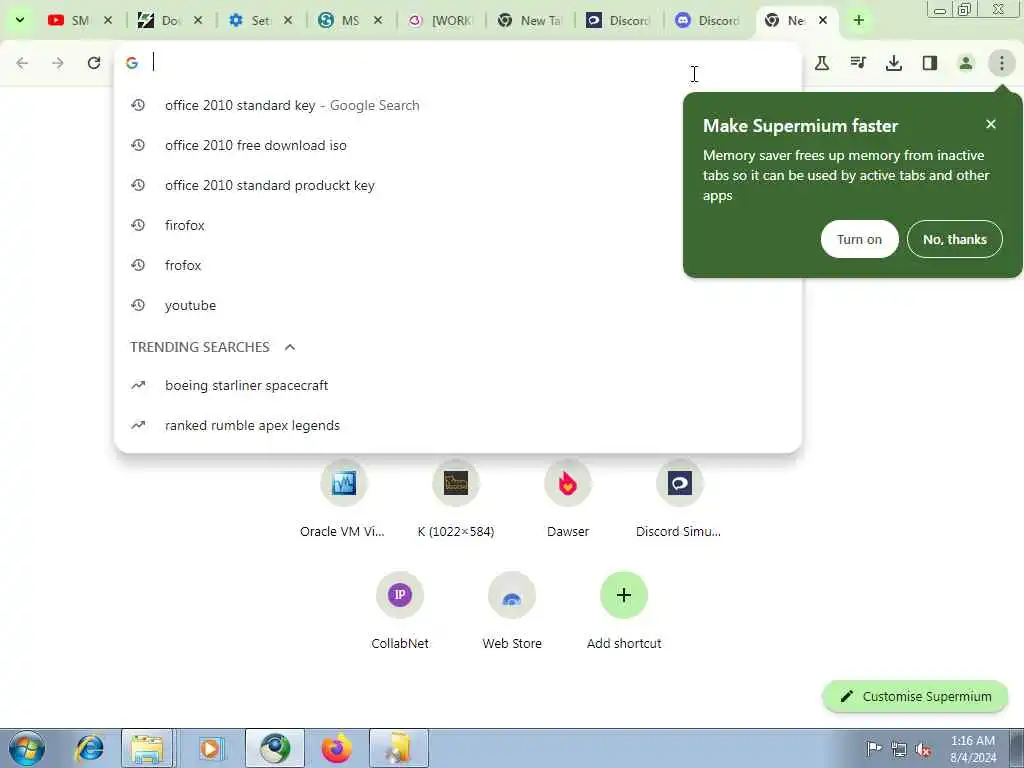Launch Internet Explorer from taskbar
The height and width of the screenshot is (768, 1024).
[x=89, y=748]
